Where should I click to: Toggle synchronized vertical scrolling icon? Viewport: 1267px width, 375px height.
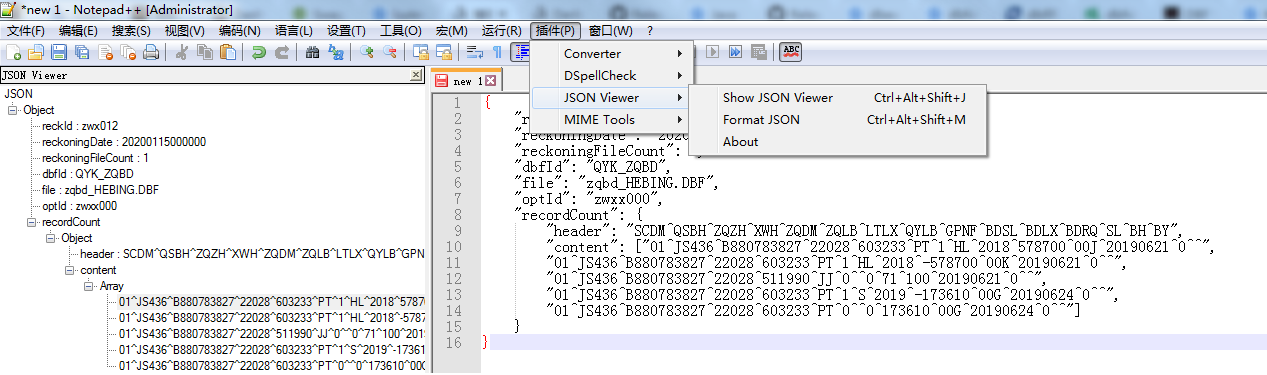420,52
